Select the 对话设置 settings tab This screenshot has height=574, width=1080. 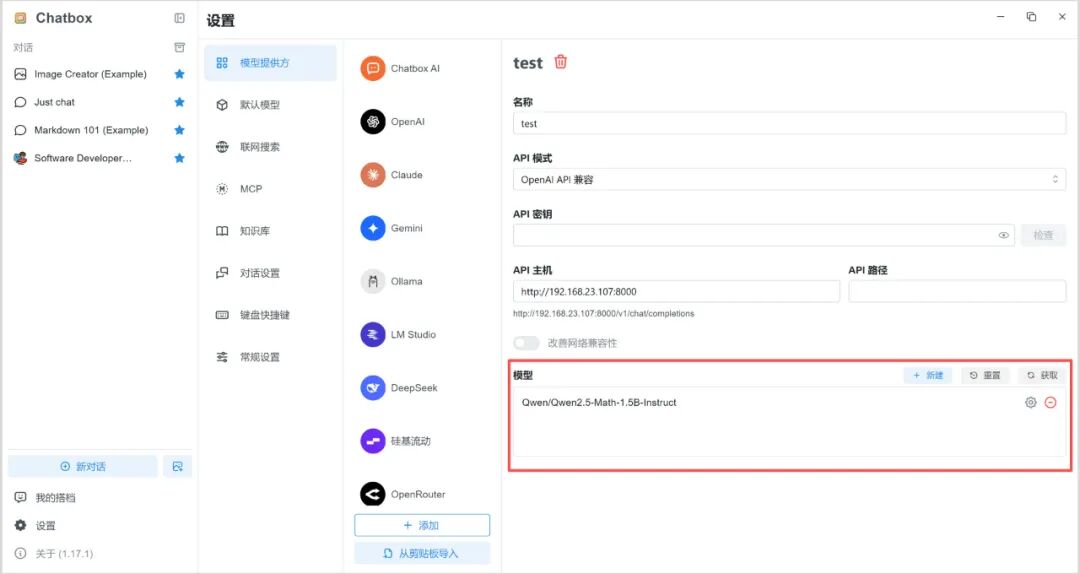pyautogui.click(x=270, y=273)
